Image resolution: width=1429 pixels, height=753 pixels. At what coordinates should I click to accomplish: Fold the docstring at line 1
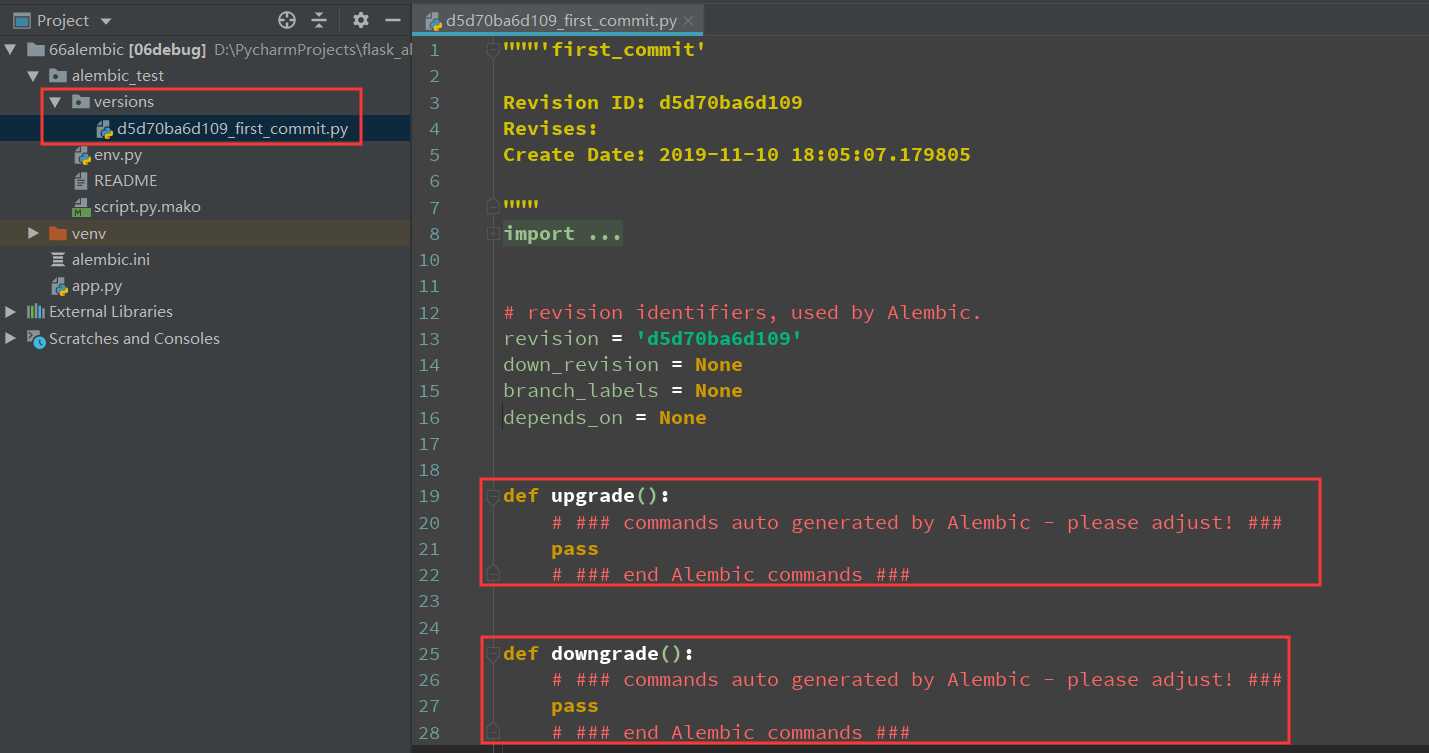click(x=491, y=49)
